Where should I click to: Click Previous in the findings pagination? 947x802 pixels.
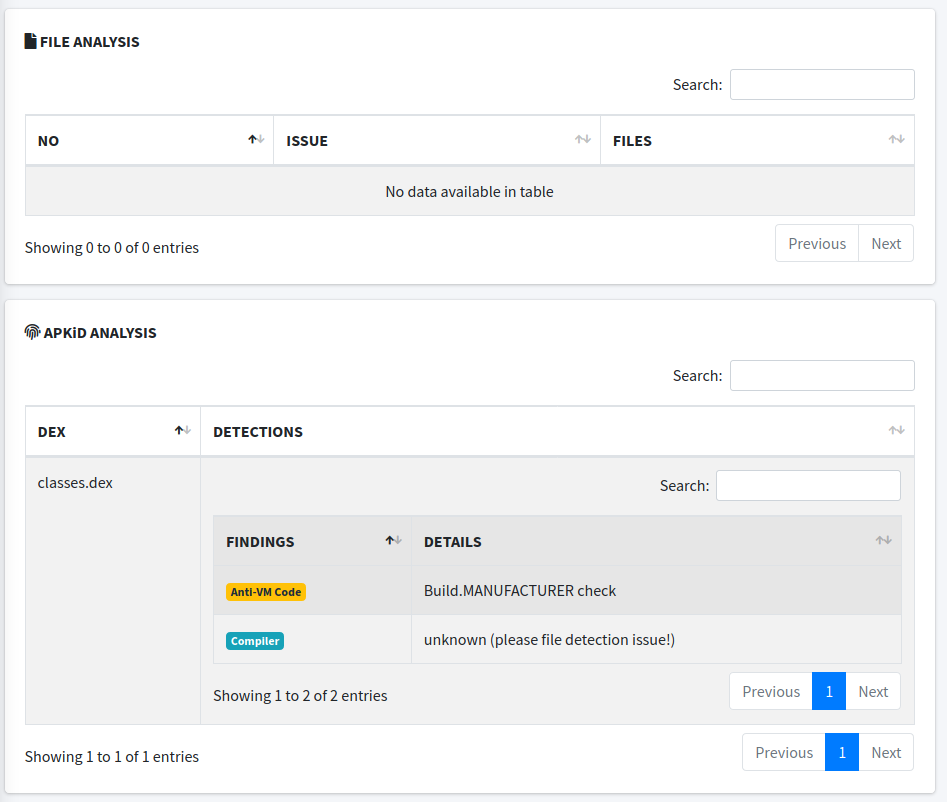click(x=771, y=692)
